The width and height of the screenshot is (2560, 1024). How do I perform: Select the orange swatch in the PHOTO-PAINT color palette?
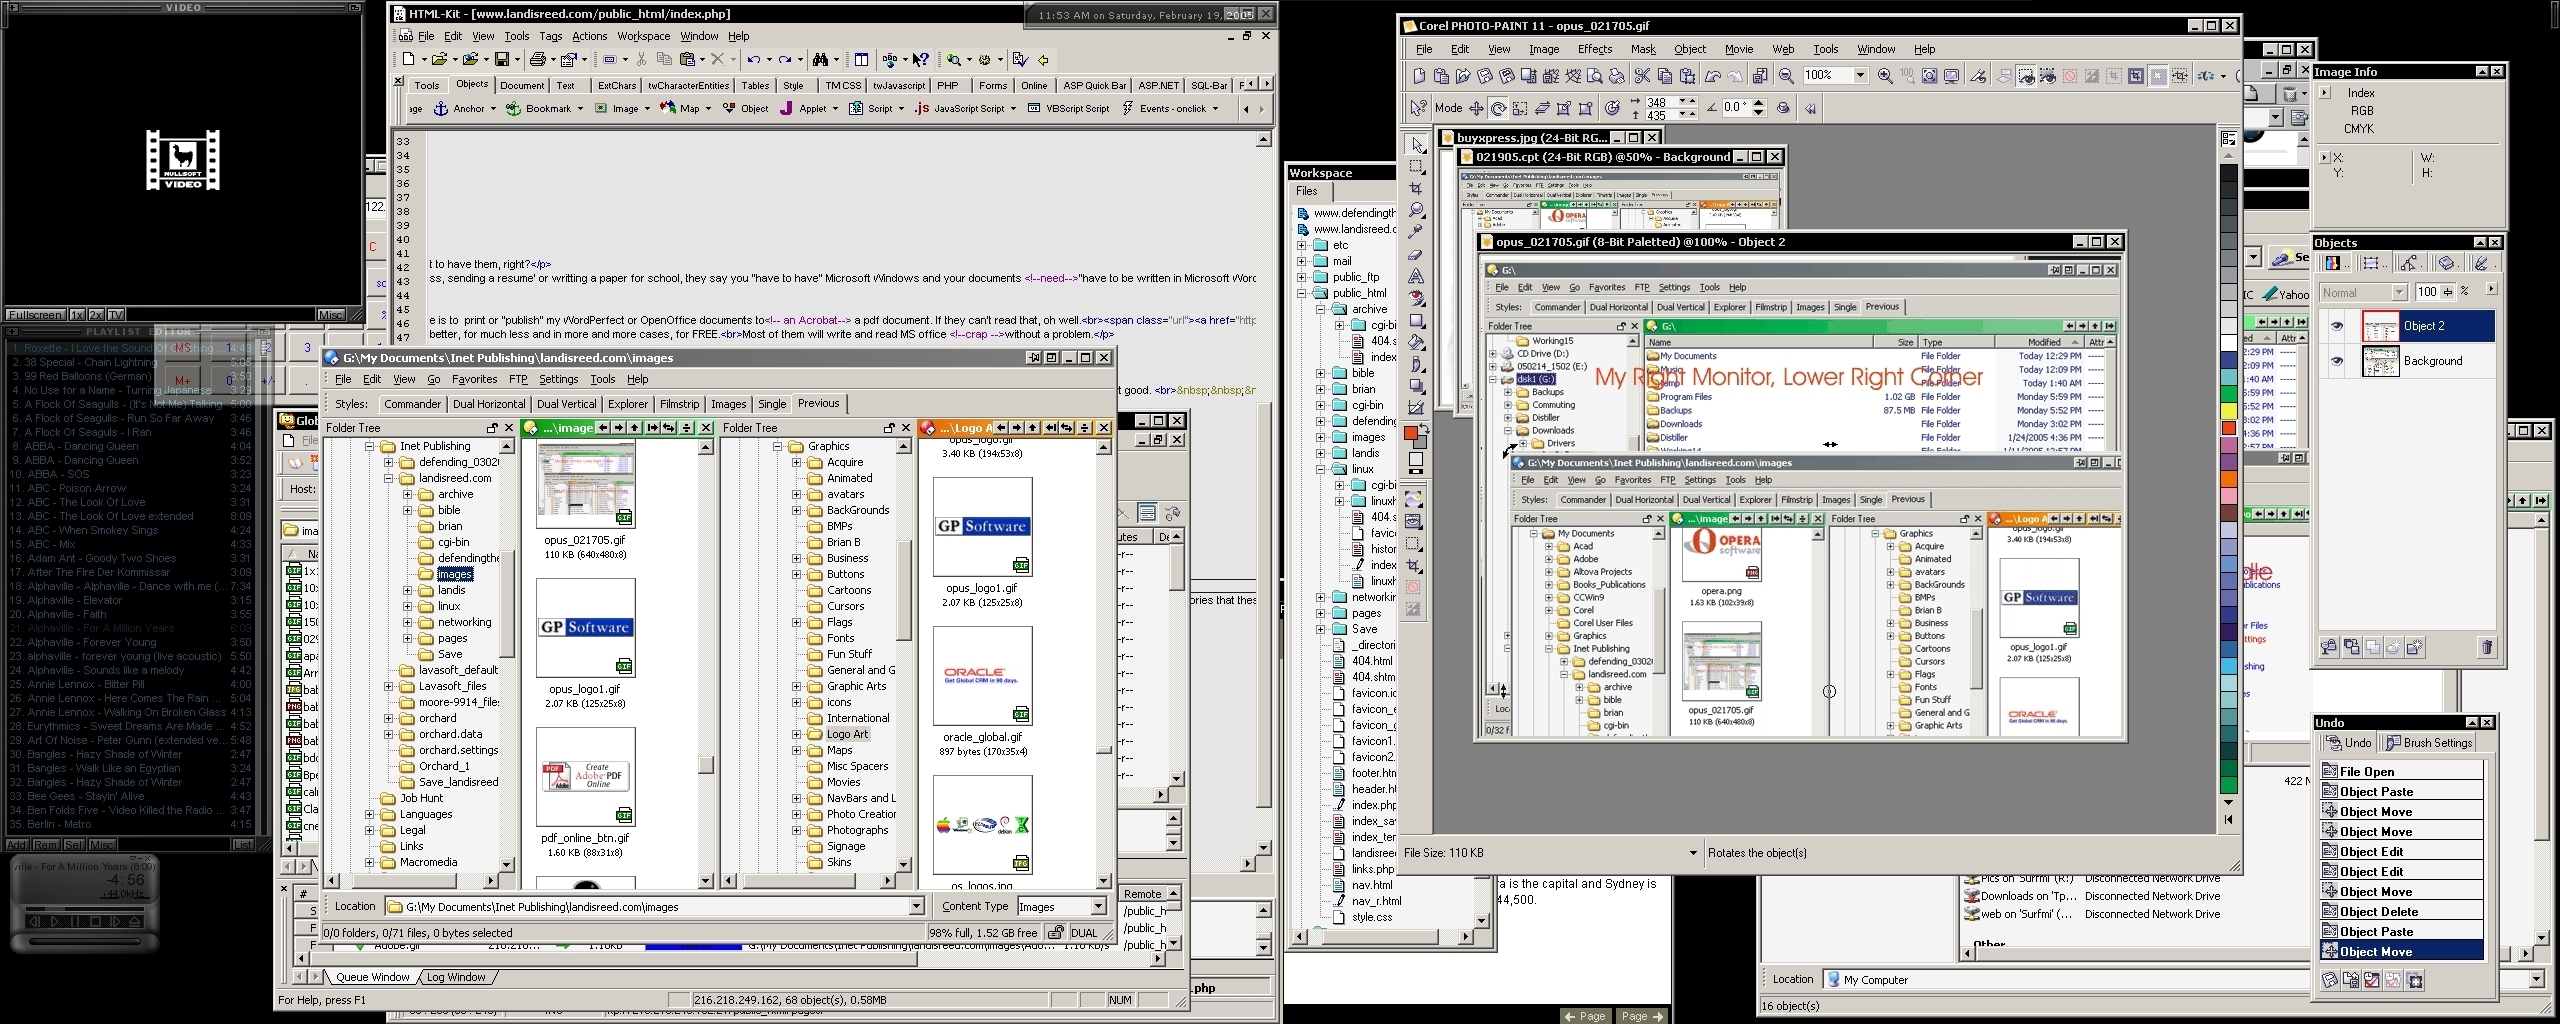pyautogui.click(x=2229, y=479)
